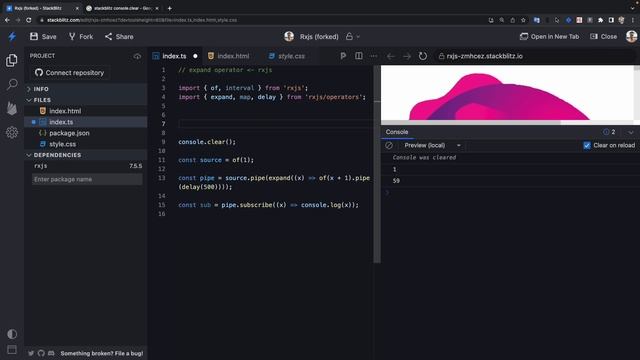Click the rxjs dependency entry
Screen dimensions: 640x360
point(87,166)
